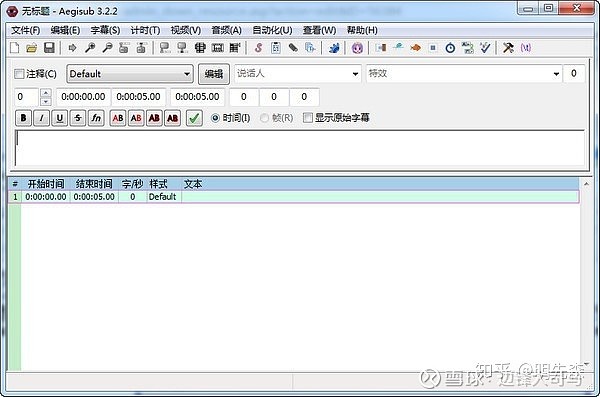
Task: Zoom video in with plus magnifier
Action: 90,48
